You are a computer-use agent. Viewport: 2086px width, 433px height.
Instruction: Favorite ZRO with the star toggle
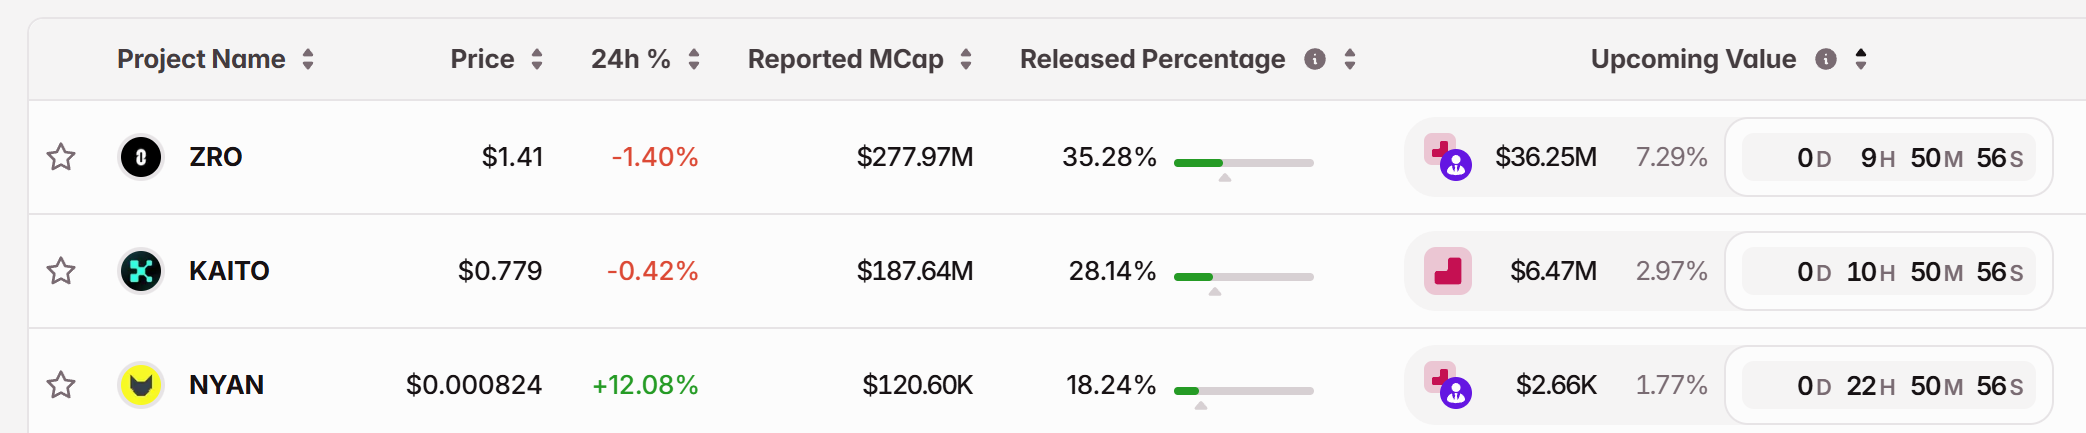pyautogui.click(x=61, y=157)
